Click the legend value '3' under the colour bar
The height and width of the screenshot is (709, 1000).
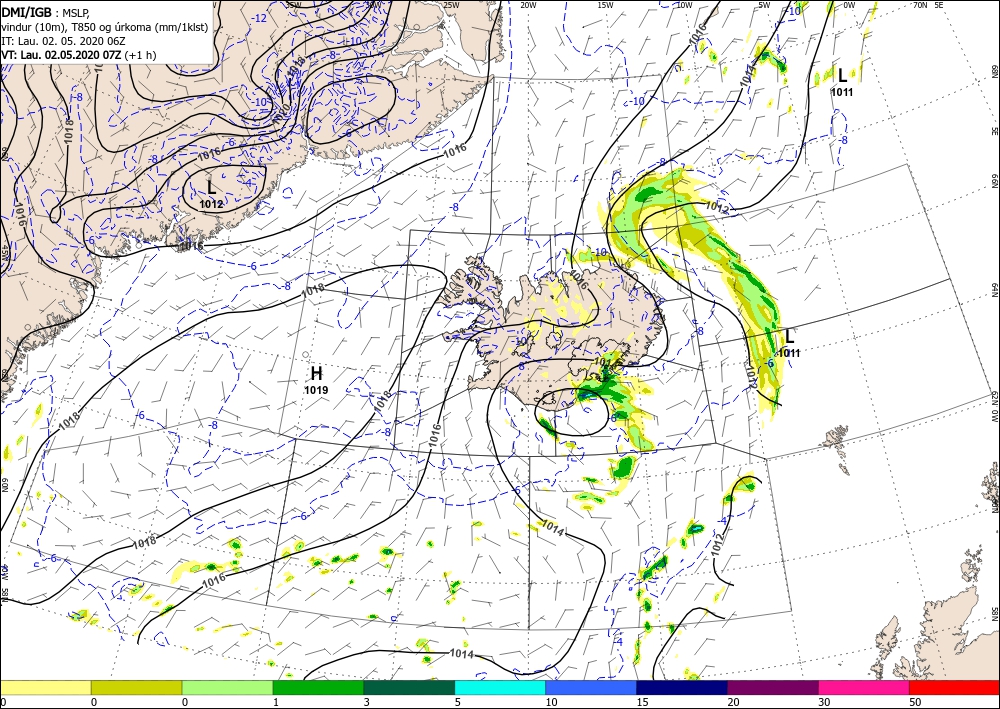tap(366, 703)
